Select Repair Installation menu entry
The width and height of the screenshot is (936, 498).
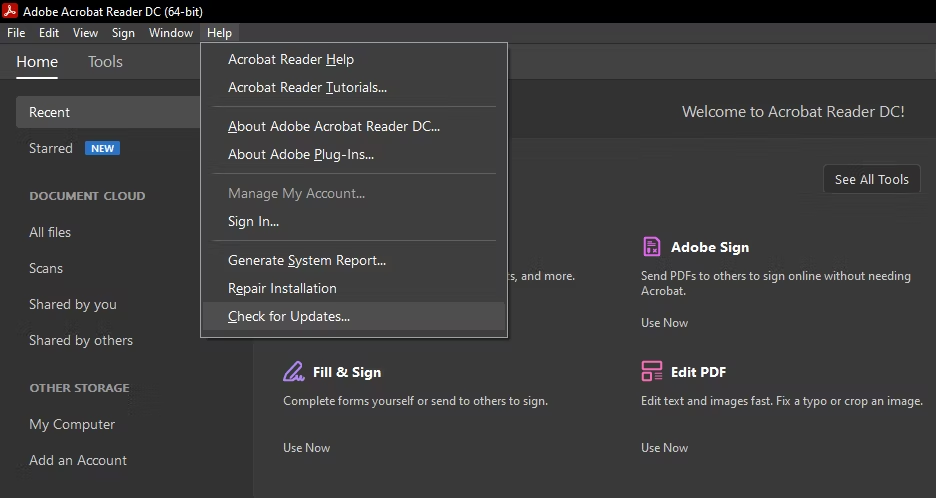click(282, 288)
